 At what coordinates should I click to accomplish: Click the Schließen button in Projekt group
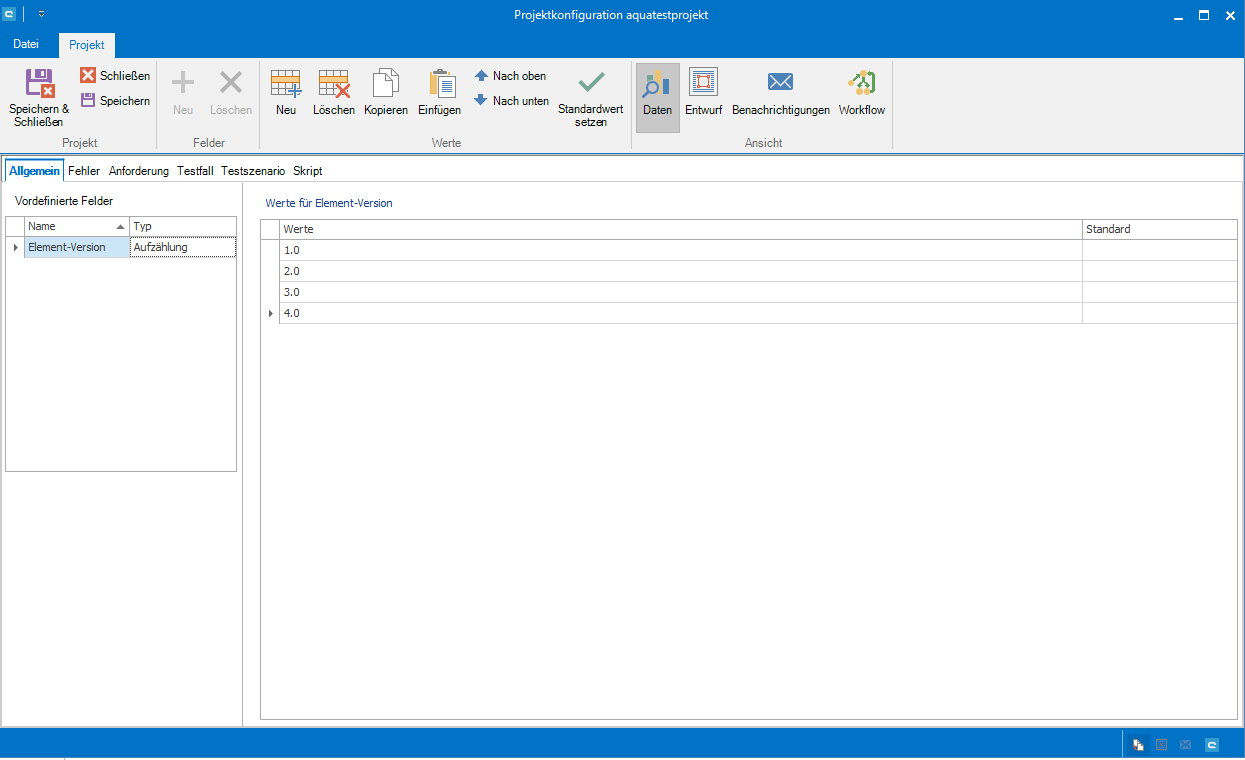click(x=115, y=76)
